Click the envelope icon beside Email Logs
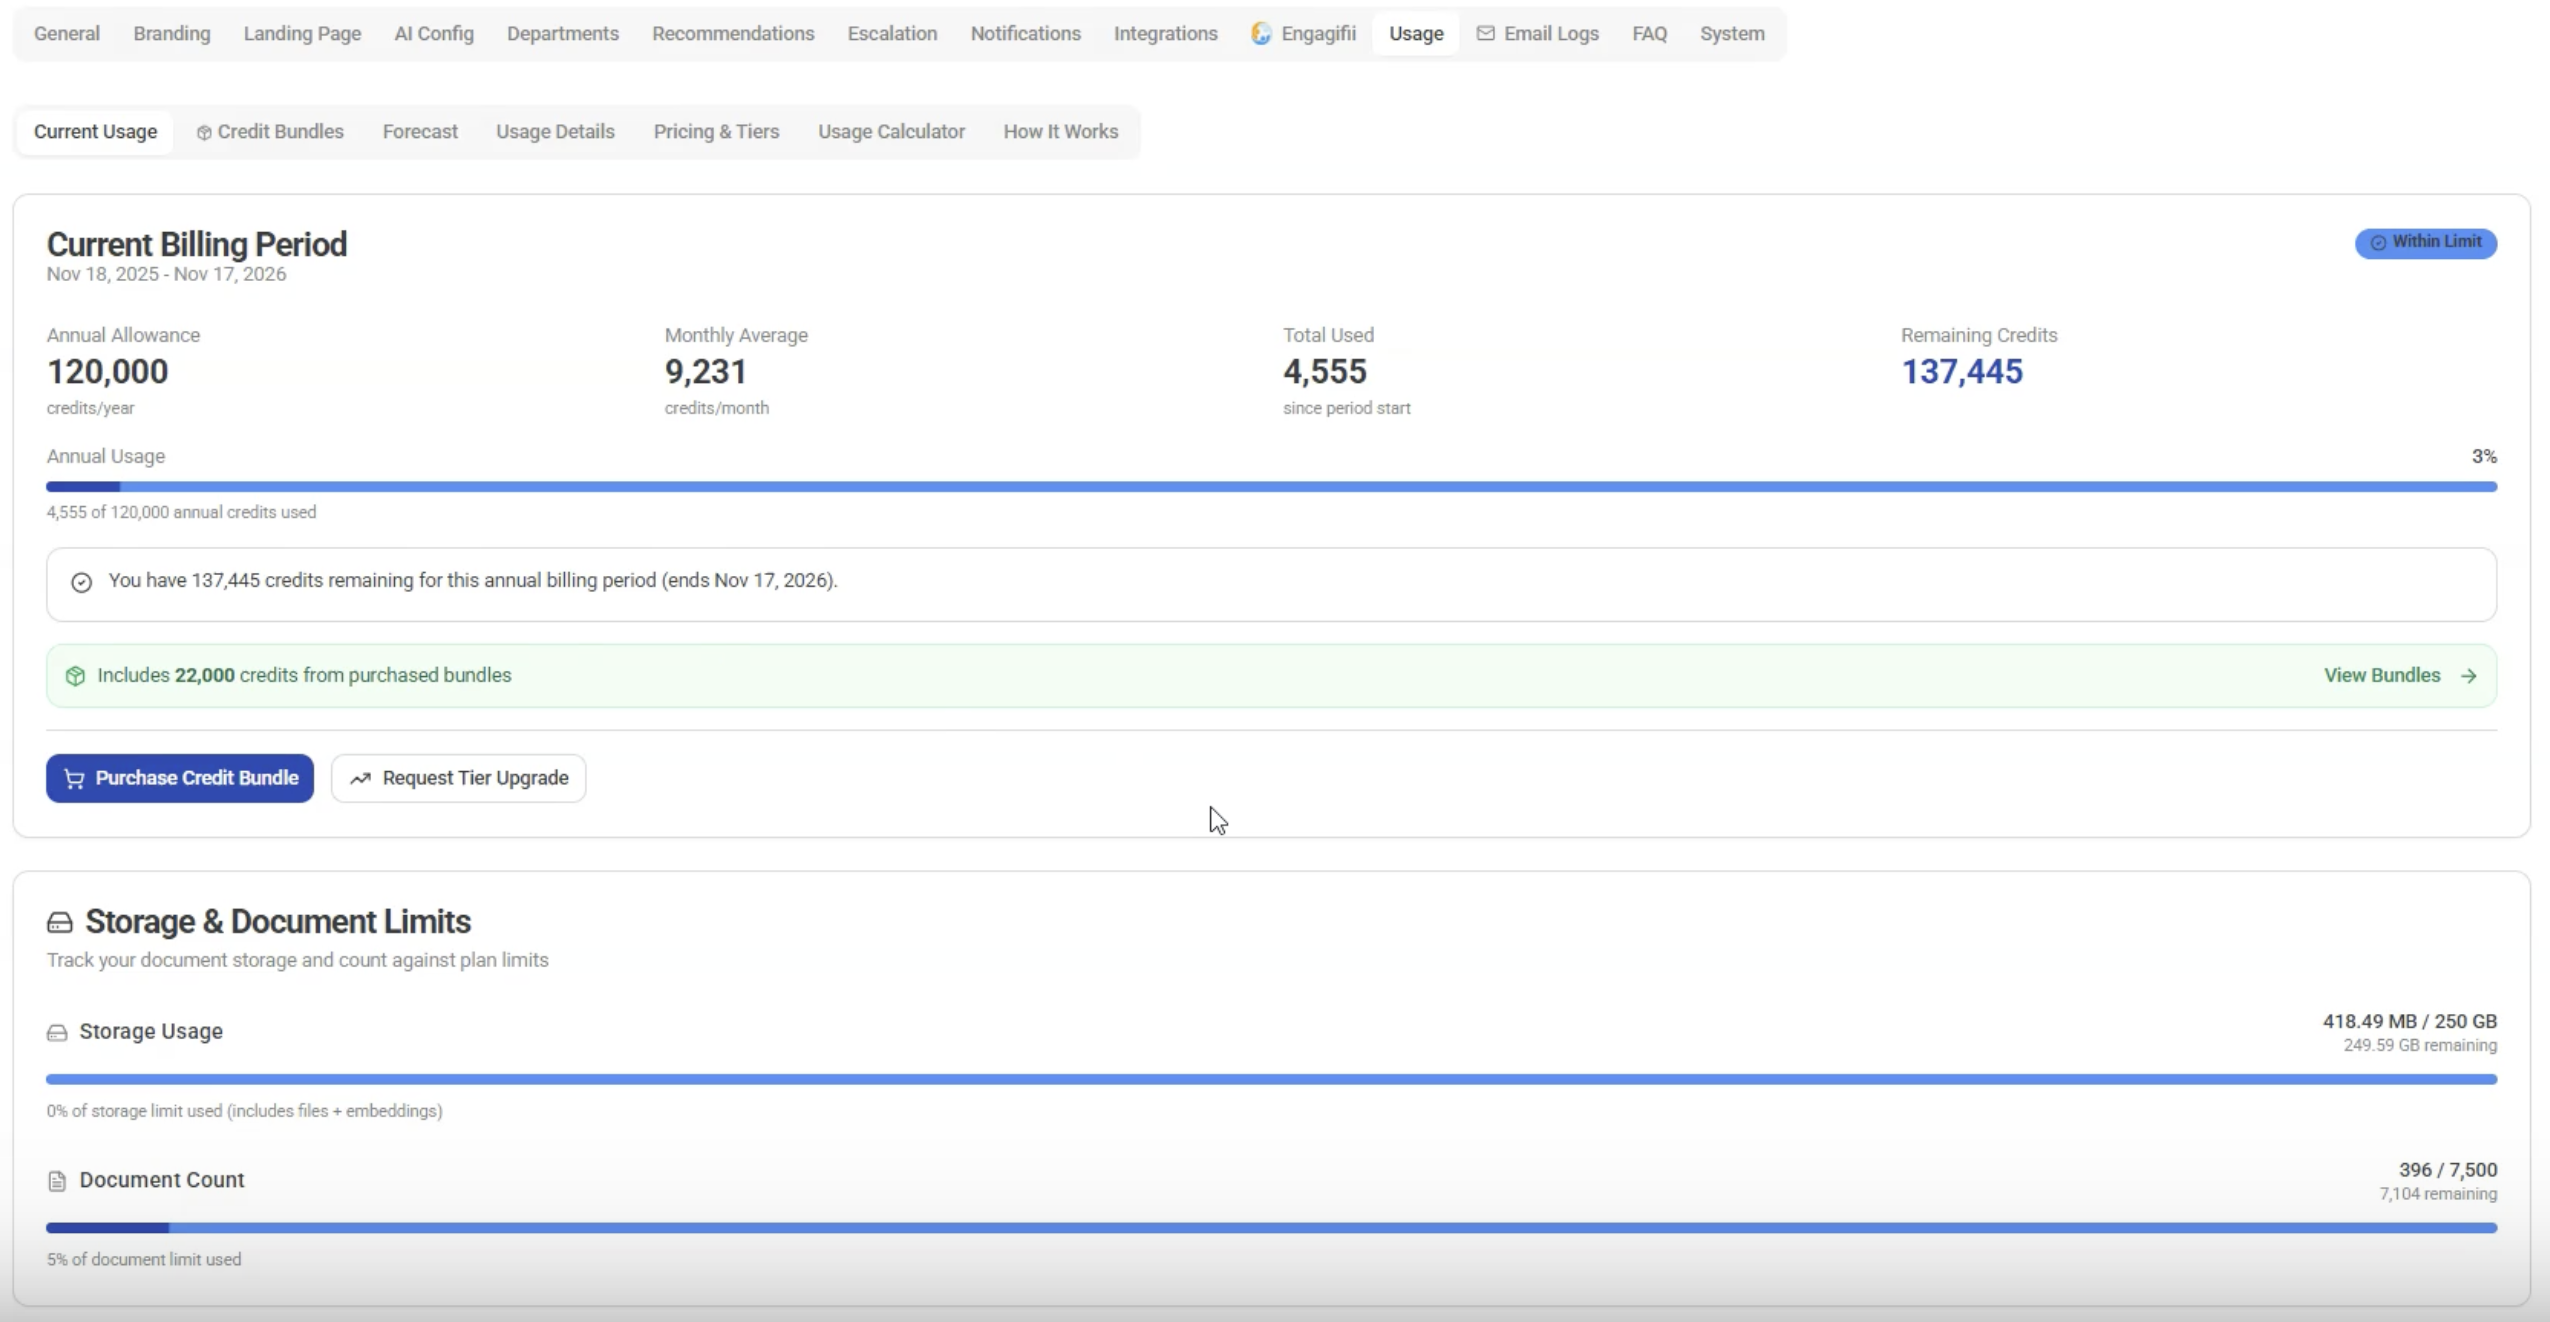The image size is (2550, 1322). pos(1485,33)
